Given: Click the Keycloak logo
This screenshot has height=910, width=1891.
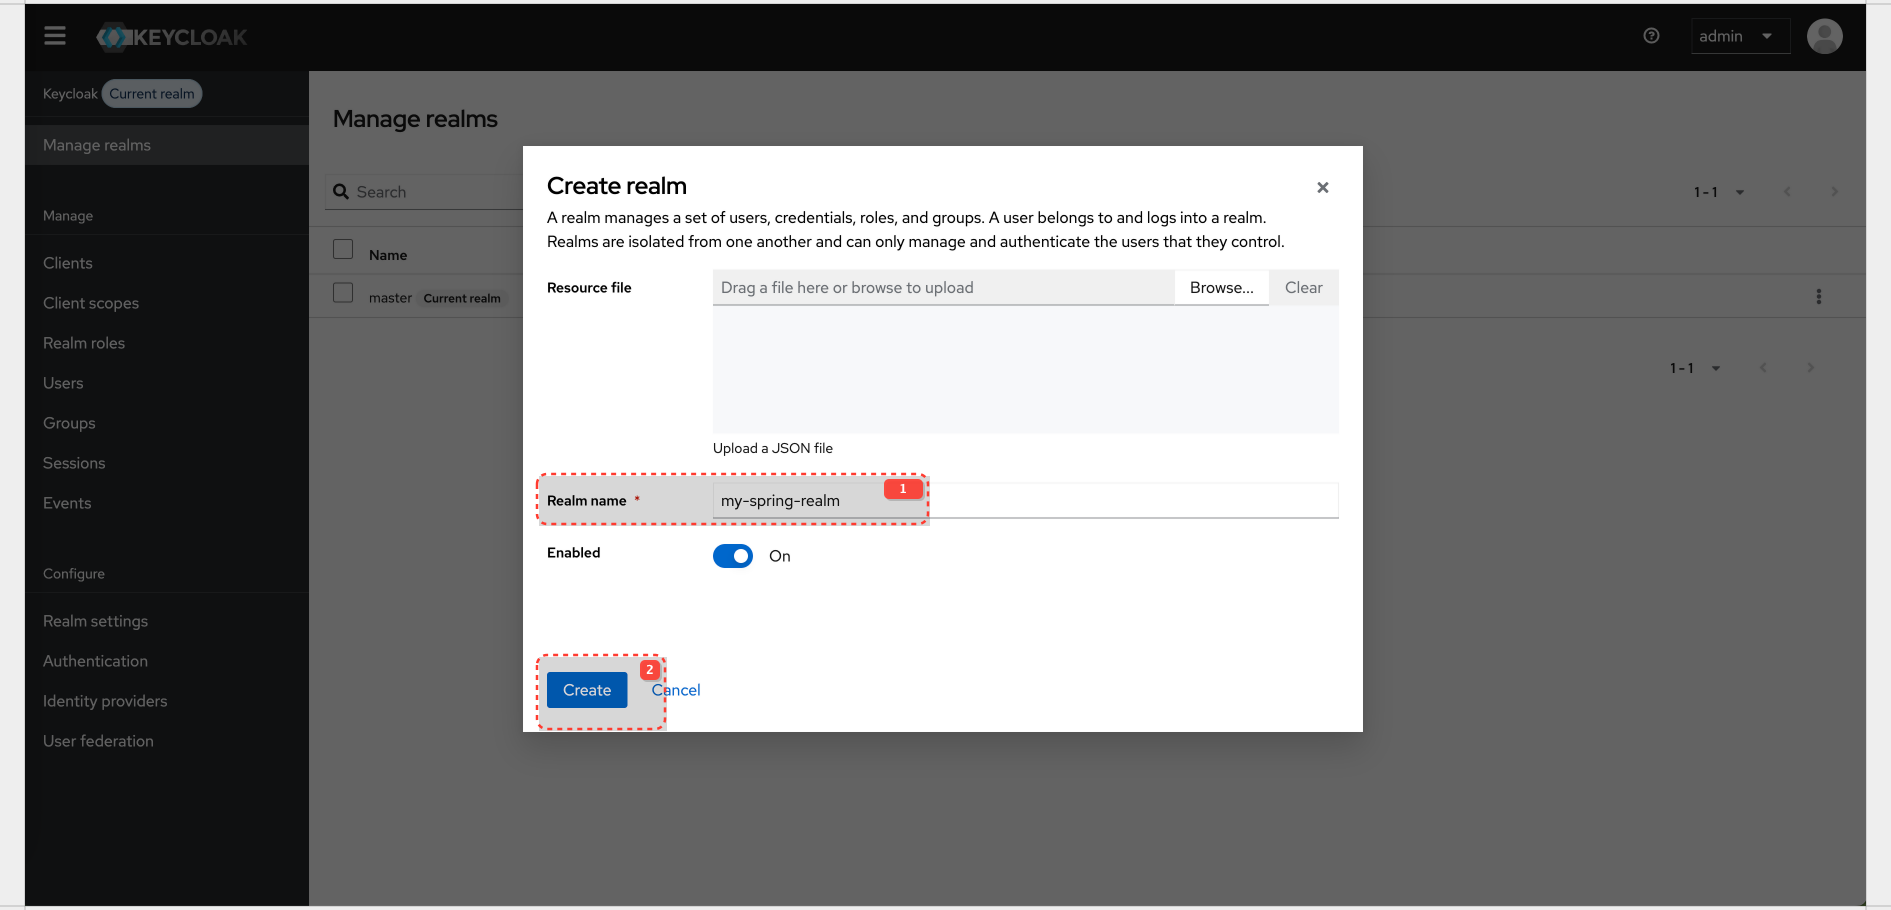Looking at the screenshot, I should [170, 36].
